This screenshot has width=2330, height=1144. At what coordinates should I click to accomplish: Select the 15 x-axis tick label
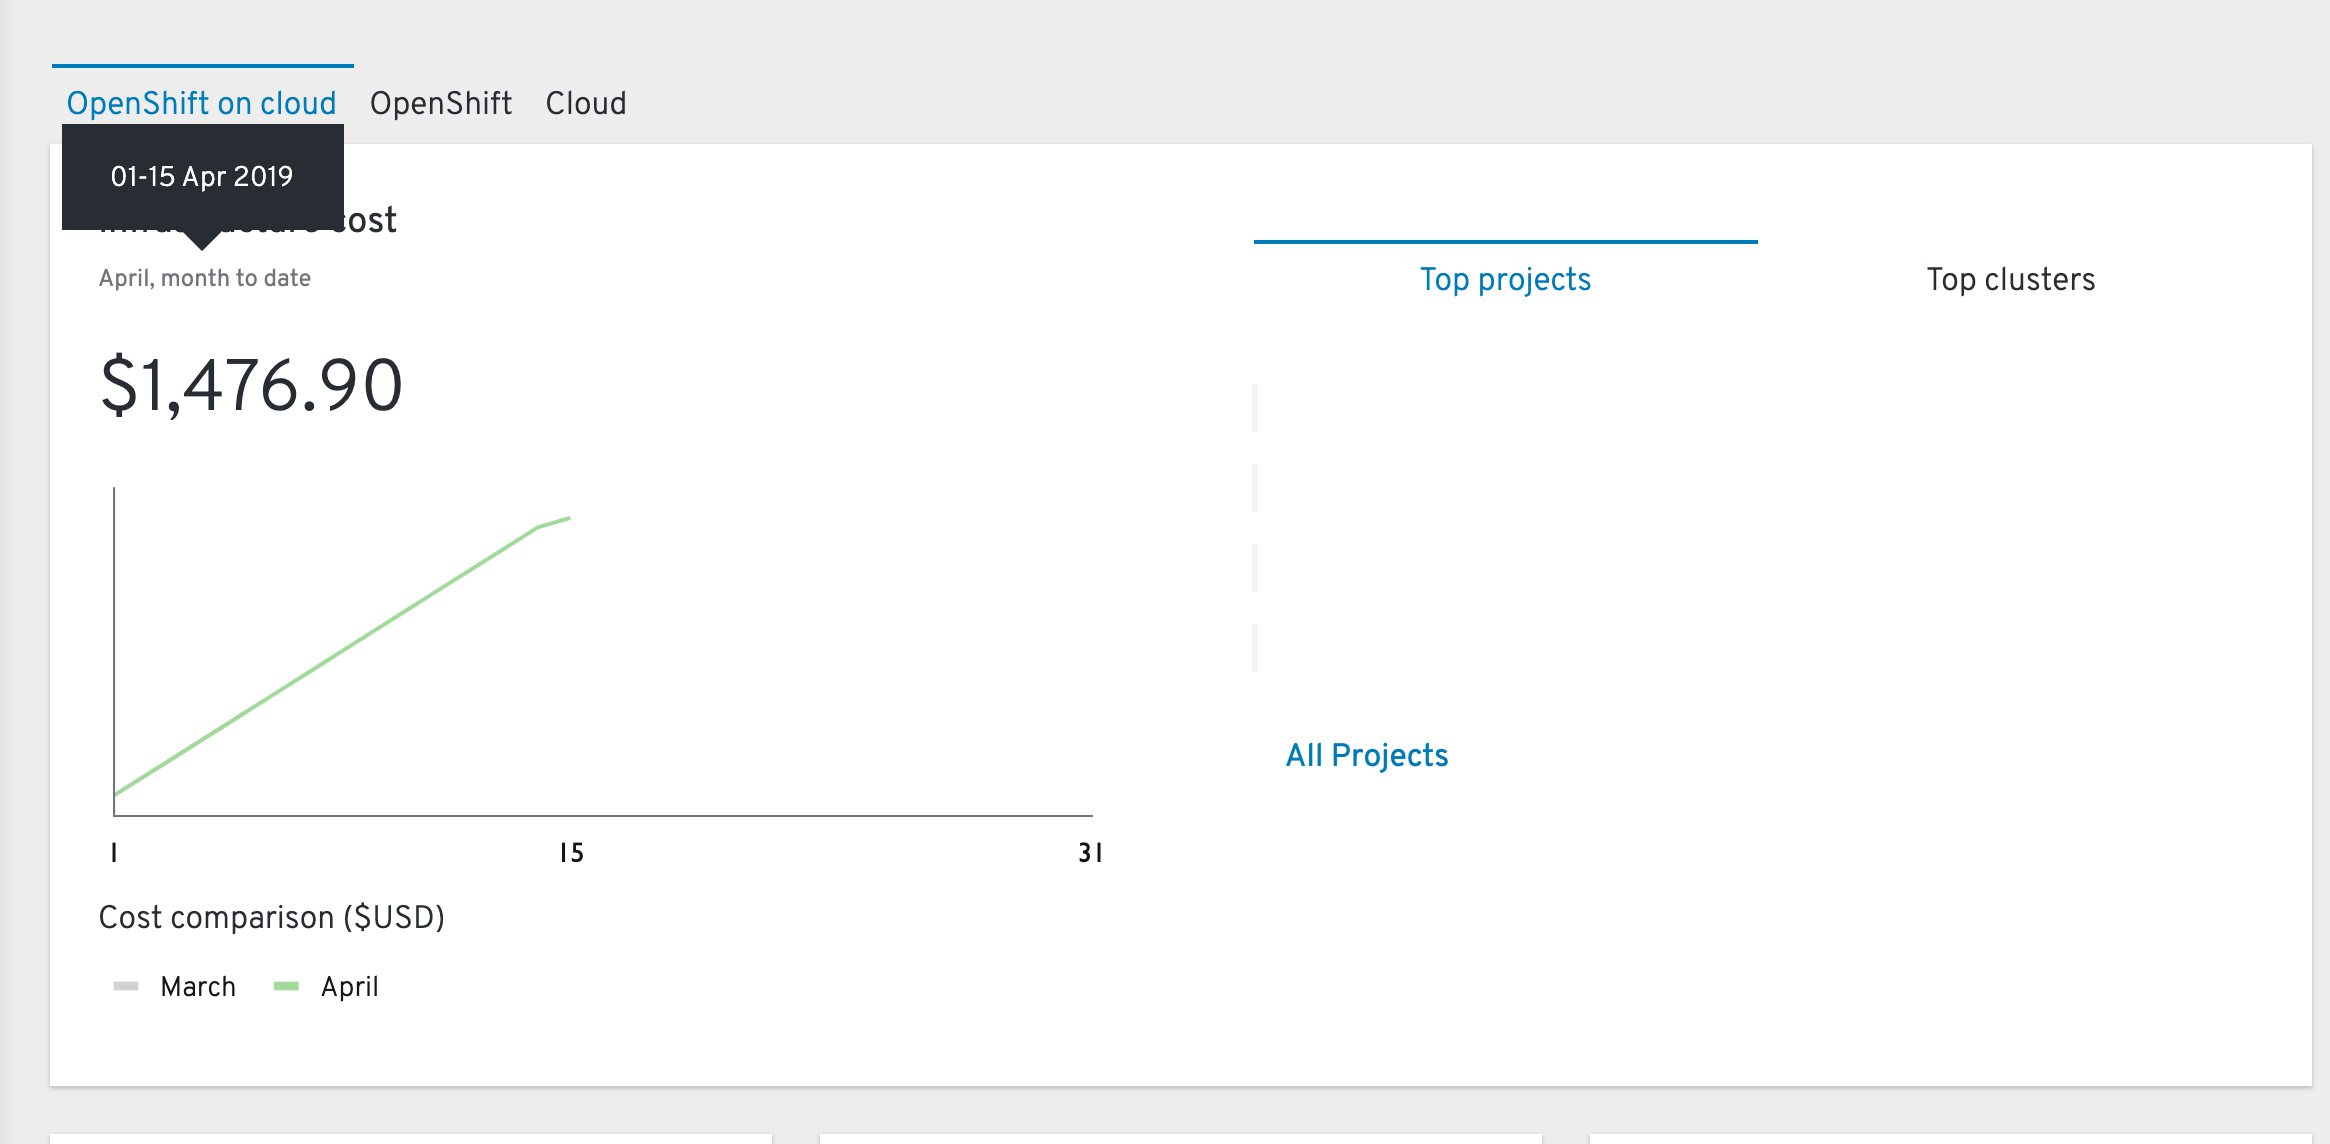571,853
